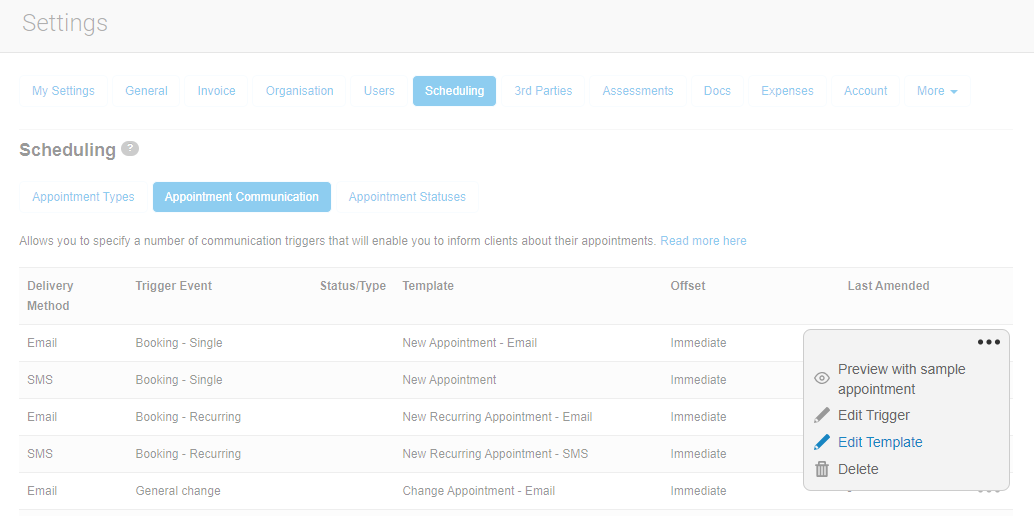This screenshot has height=516, width=1034.
Task: Choose Delete from the popup menu
Action: coord(858,469)
